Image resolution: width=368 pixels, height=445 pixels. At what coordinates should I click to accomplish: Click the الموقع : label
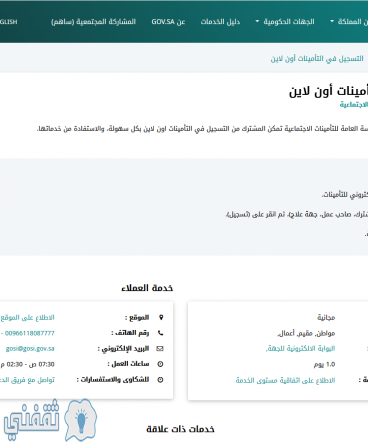(x=137, y=317)
